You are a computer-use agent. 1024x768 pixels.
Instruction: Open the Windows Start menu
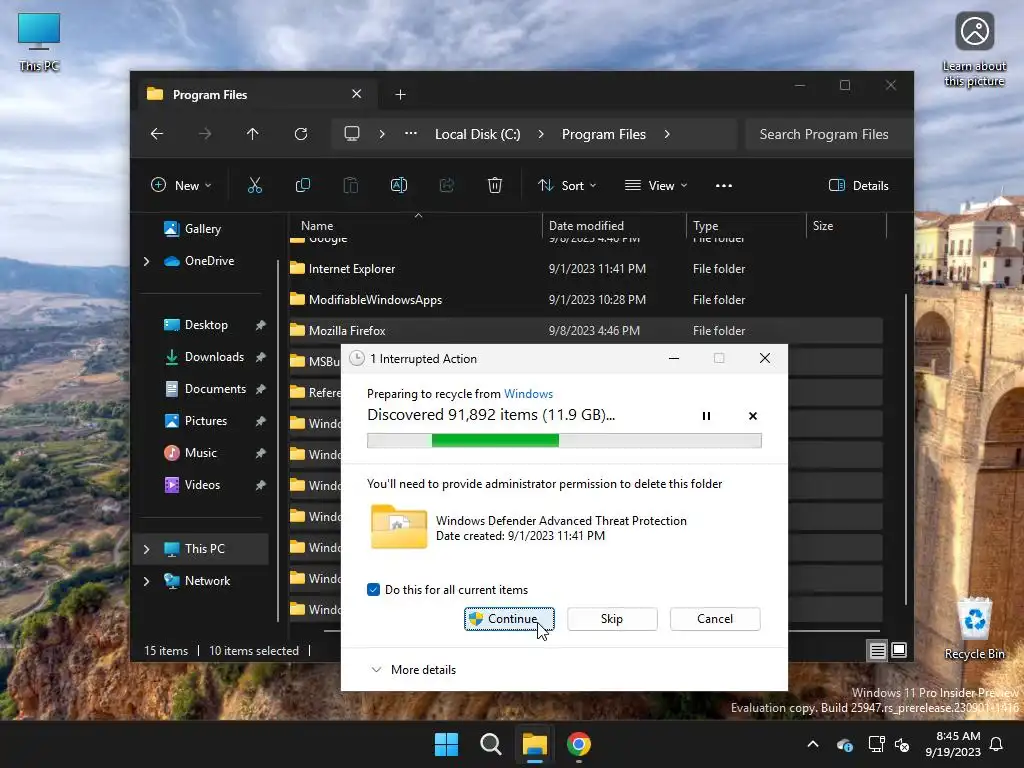(447, 744)
